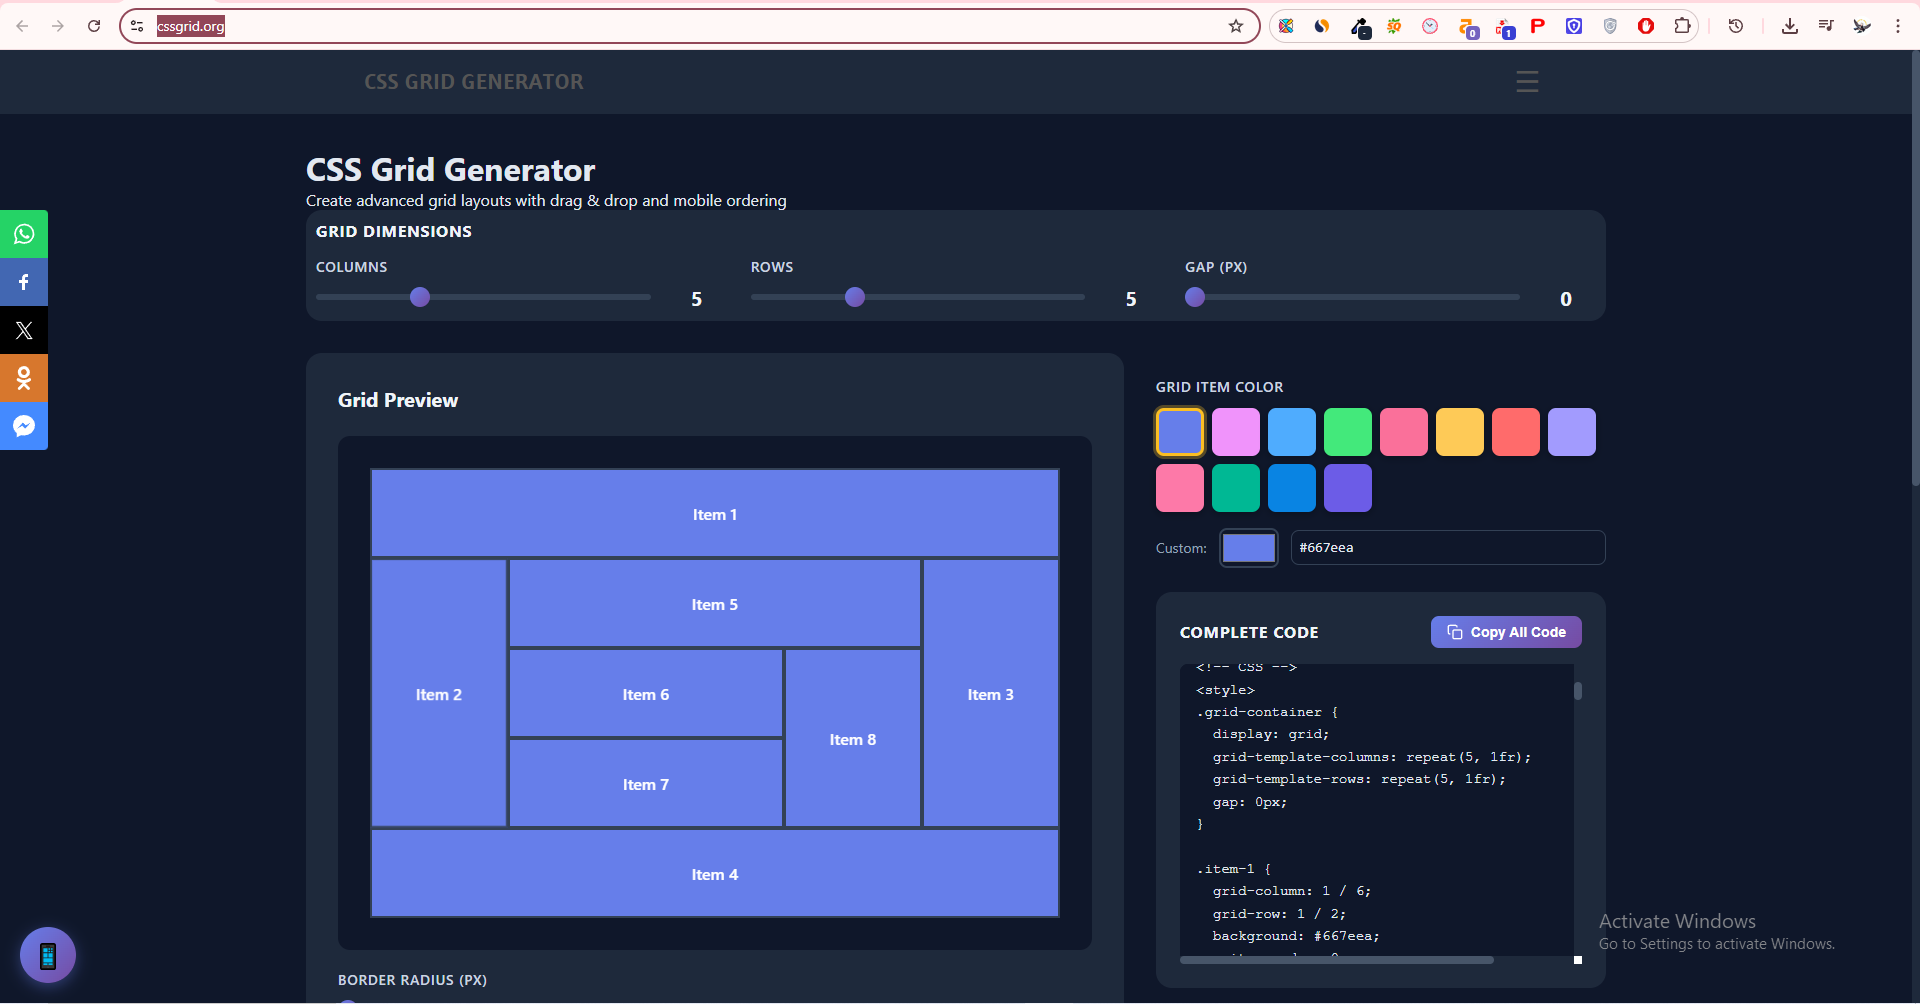Image resolution: width=1920 pixels, height=1004 pixels.
Task: Open the mobile preview widget at bottom left
Action: coord(48,955)
